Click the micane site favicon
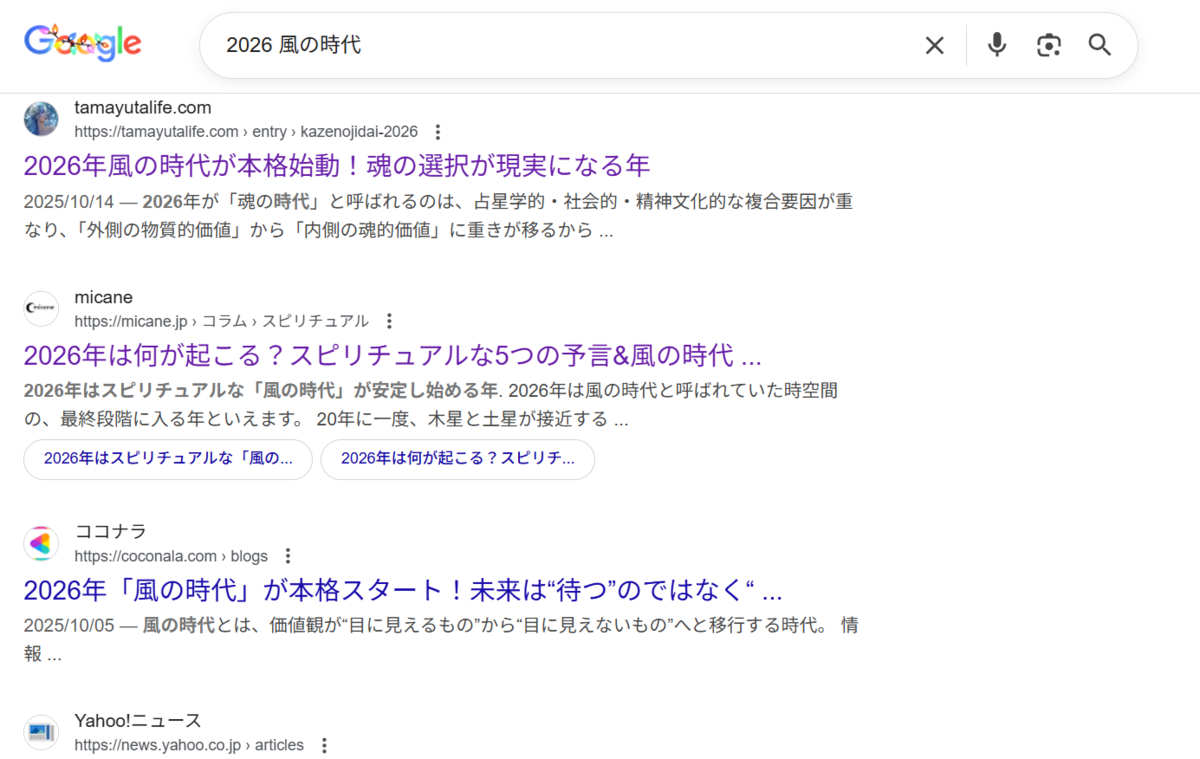This screenshot has height=759, width=1200. click(x=41, y=308)
